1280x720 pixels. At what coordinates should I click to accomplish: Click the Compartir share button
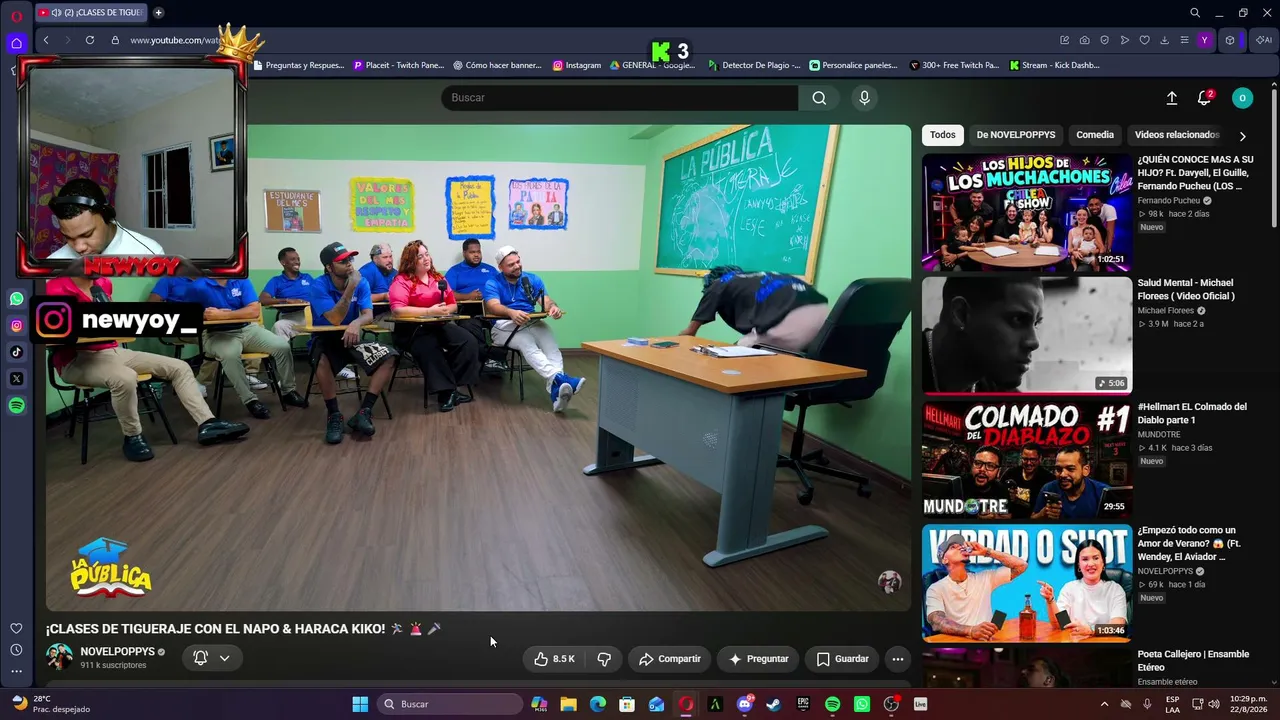(x=670, y=659)
